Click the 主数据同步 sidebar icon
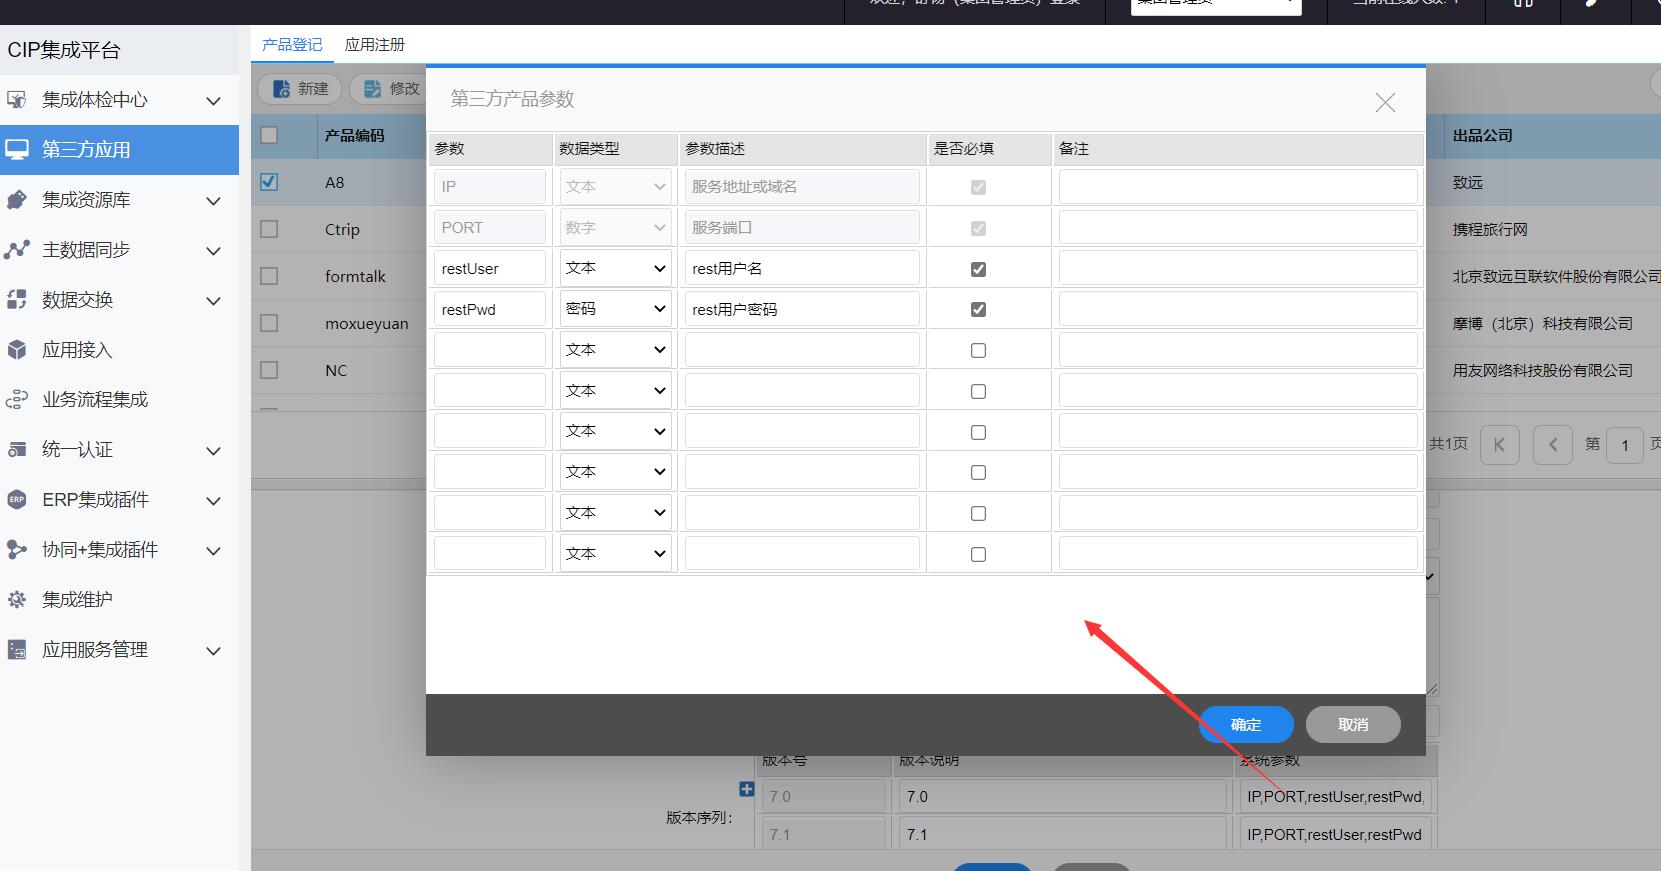1661x871 pixels. tap(17, 250)
